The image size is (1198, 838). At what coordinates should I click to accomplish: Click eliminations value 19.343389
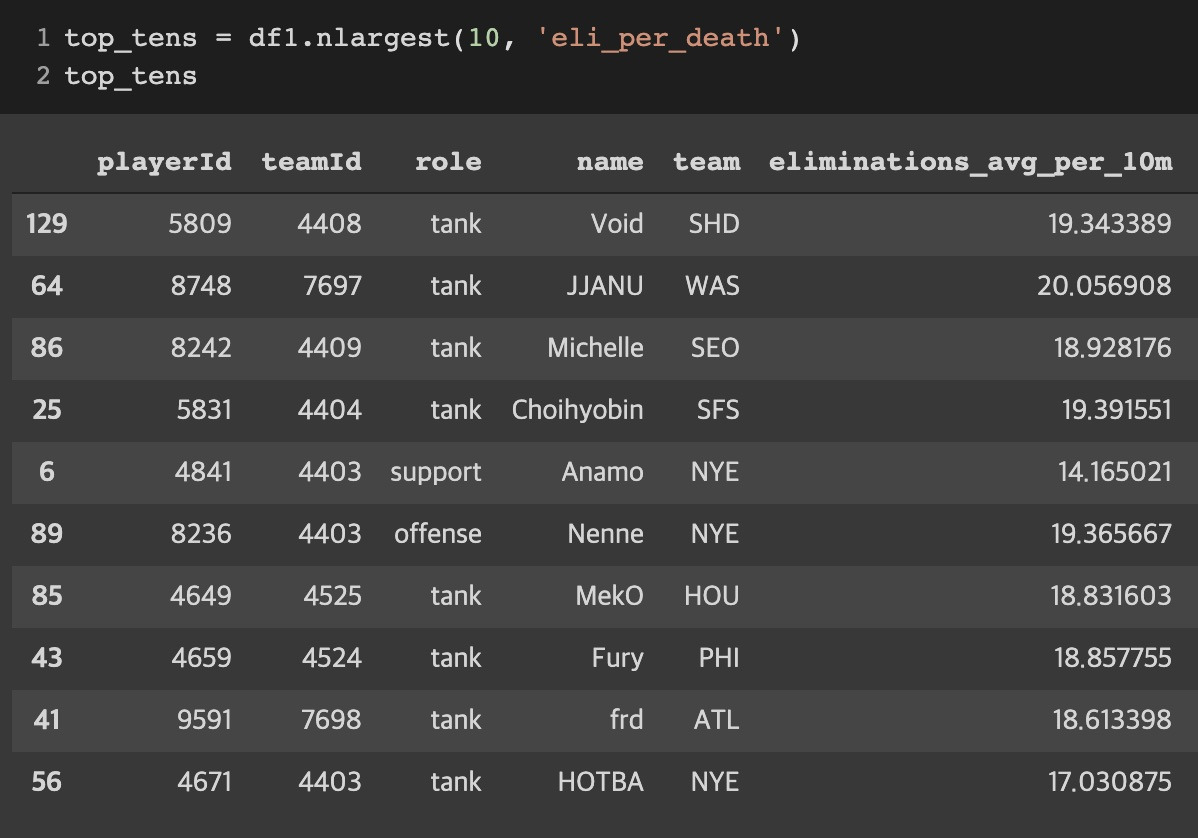(x=1109, y=224)
